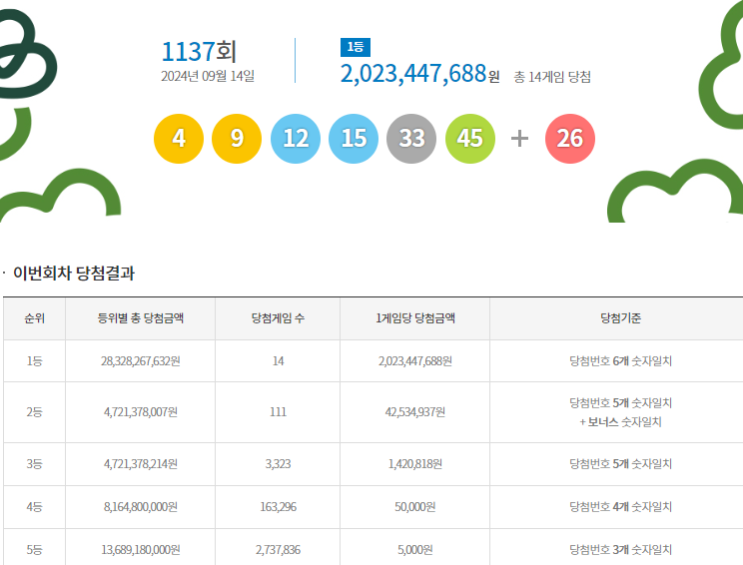The image size is (743, 565).
Task: Click the 28,328,267,632원 total prize cell
Action: (x=140, y=361)
